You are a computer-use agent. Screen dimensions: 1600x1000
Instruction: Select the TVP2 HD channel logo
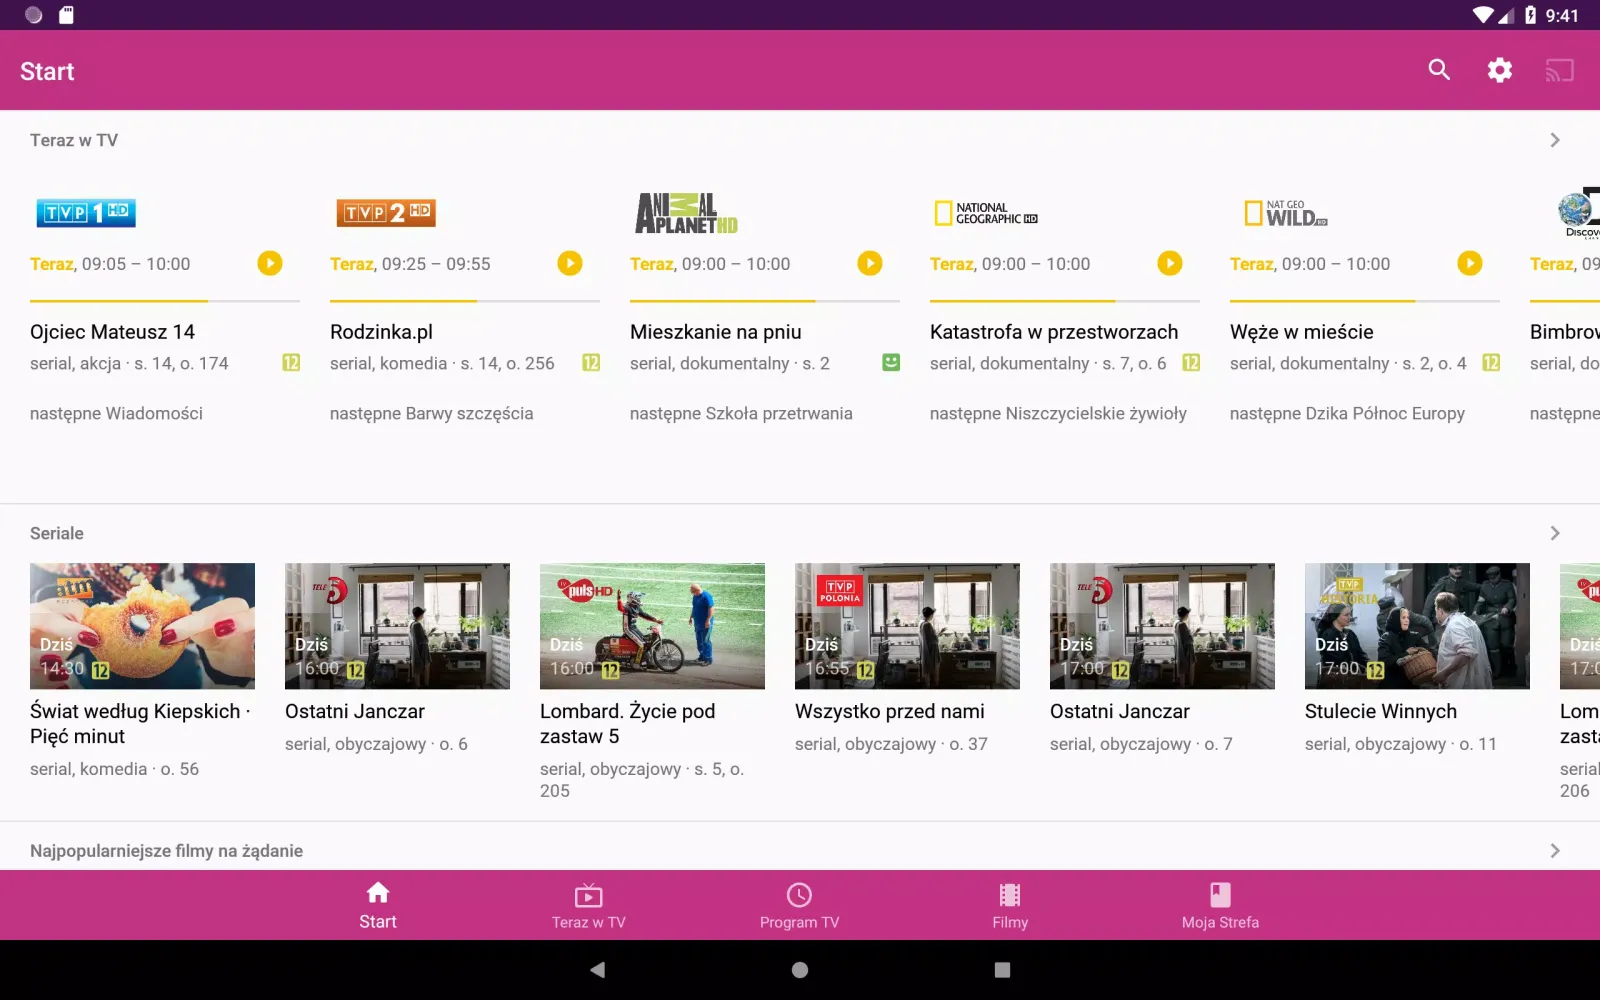(386, 212)
